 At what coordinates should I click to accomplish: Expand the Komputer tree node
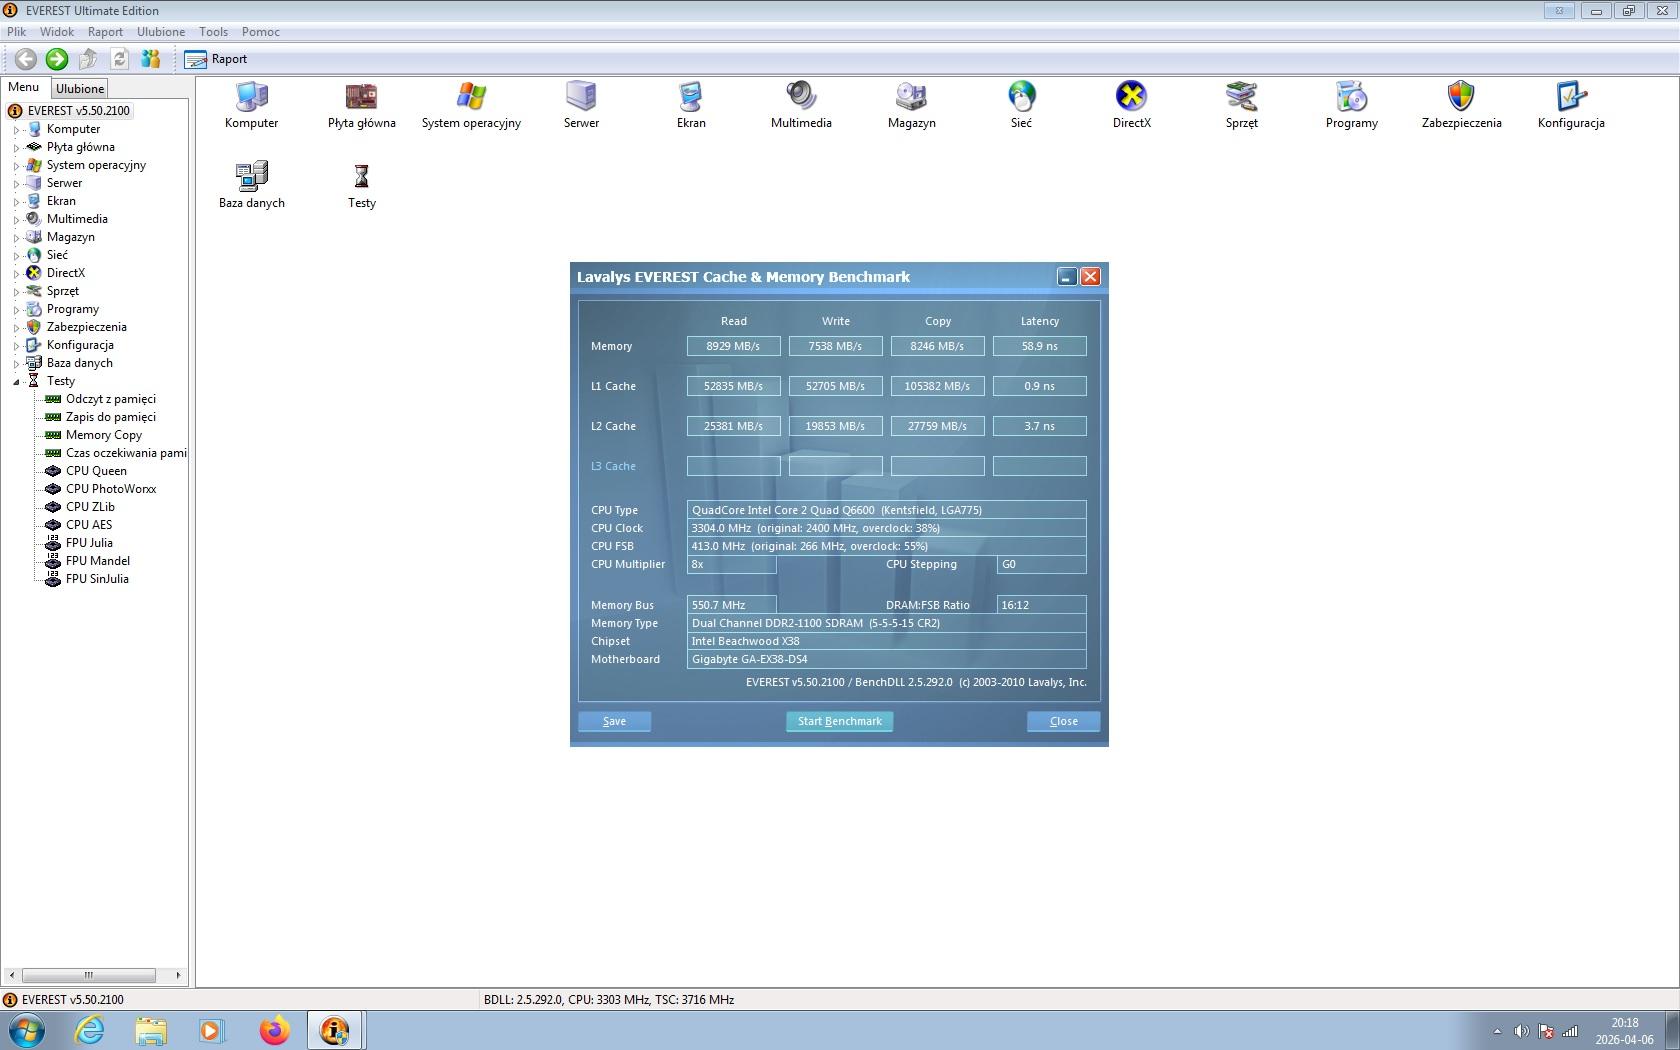pyautogui.click(x=16, y=130)
